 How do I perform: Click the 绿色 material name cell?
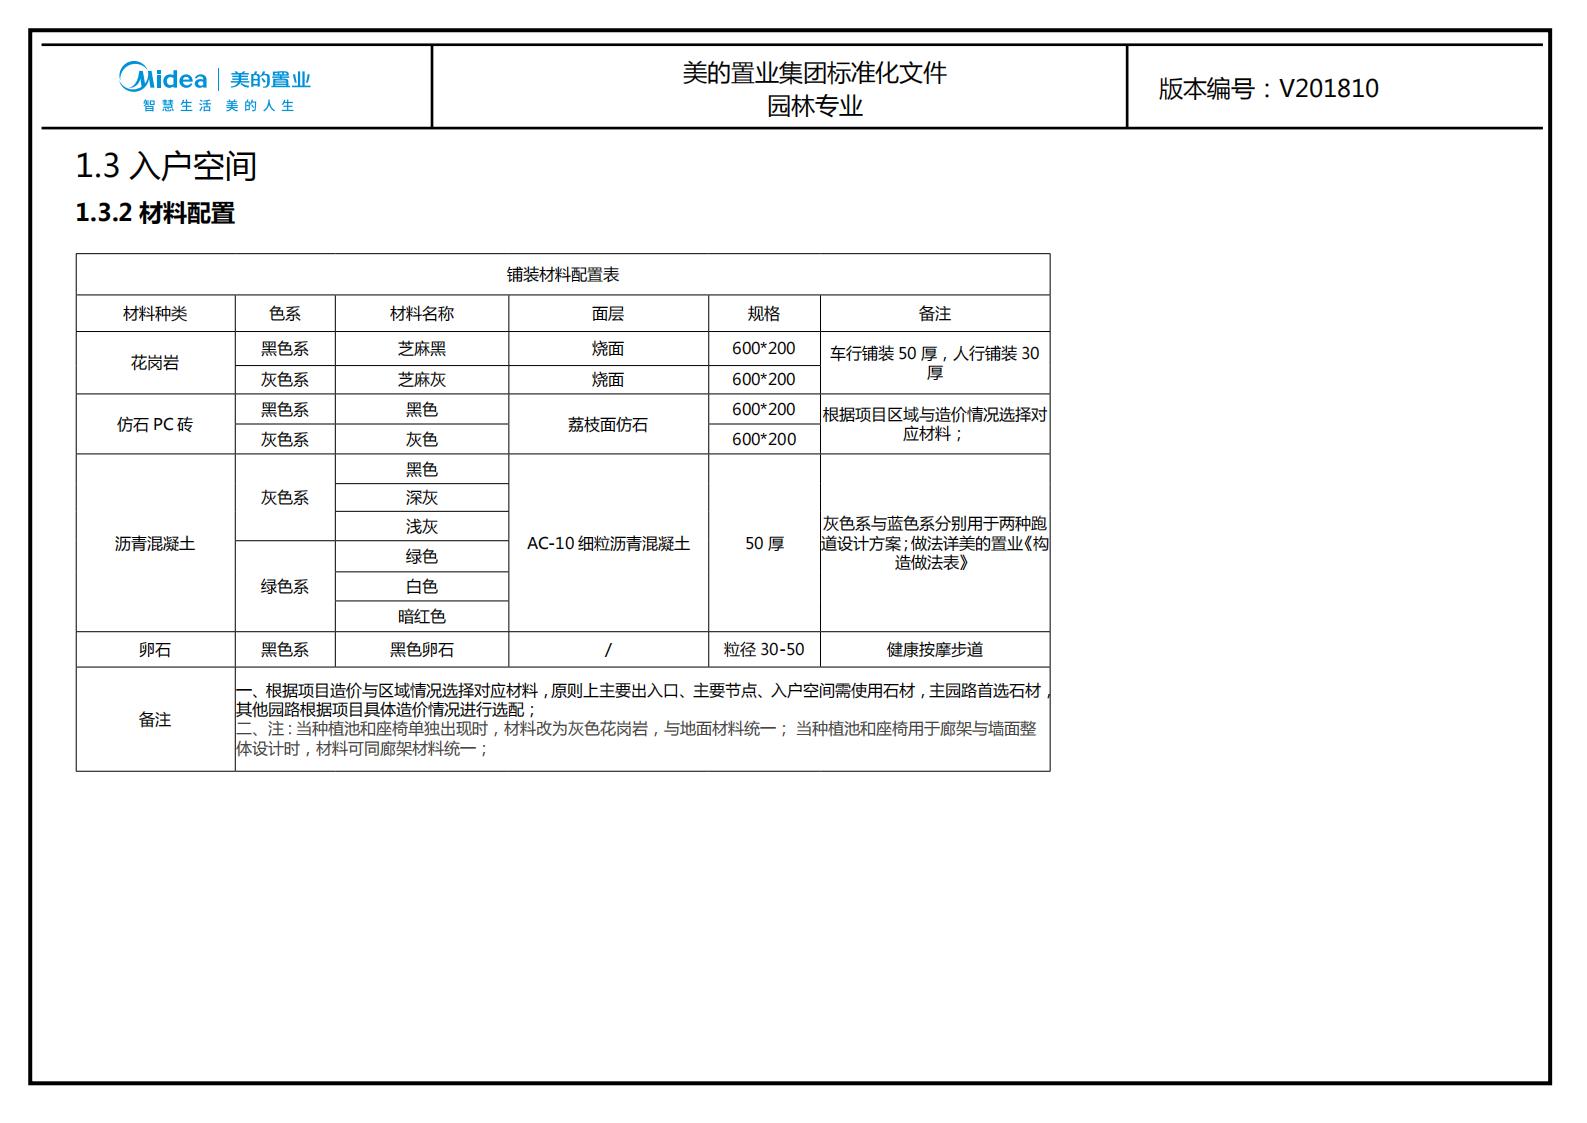[x=422, y=556]
